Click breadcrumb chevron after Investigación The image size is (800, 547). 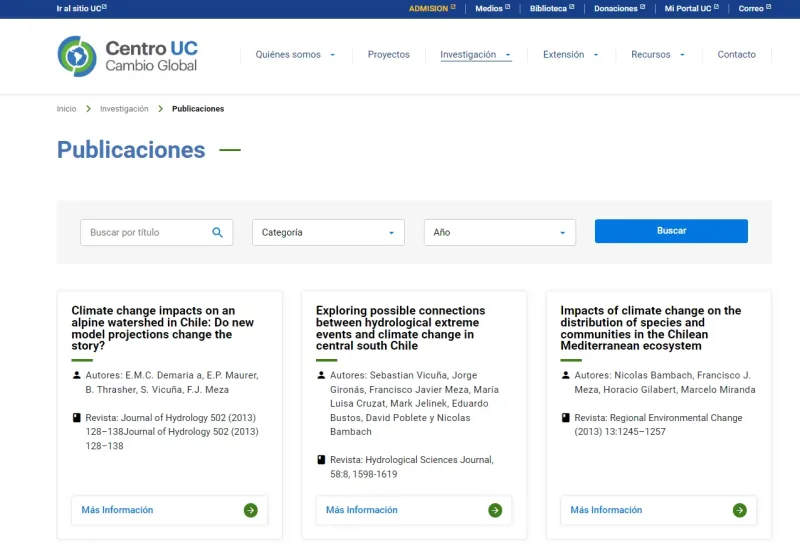click(160, 109)
